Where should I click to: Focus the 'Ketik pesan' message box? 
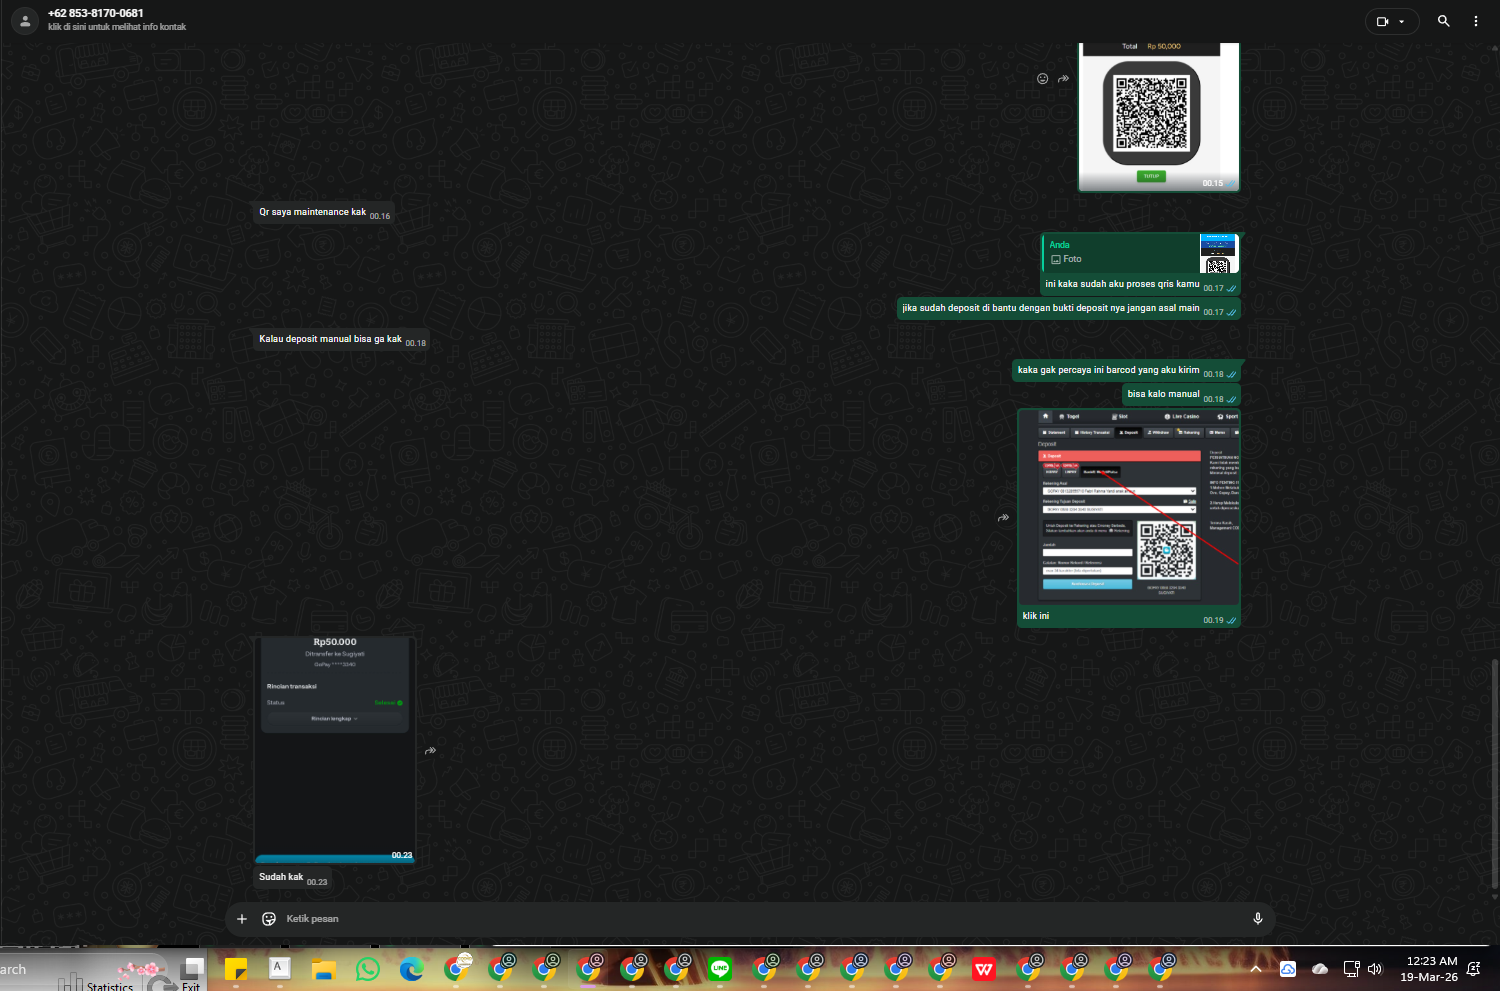coord(760,919)
